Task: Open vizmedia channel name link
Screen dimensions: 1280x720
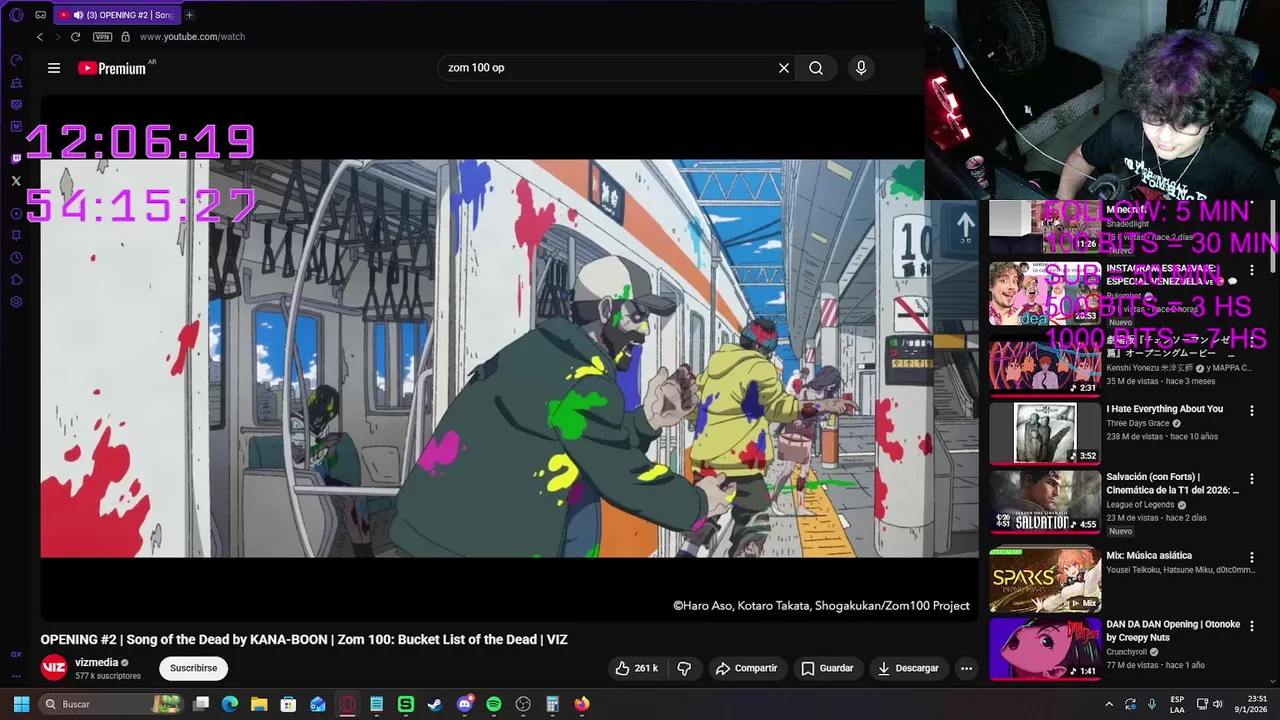Action: pos(96,662)
